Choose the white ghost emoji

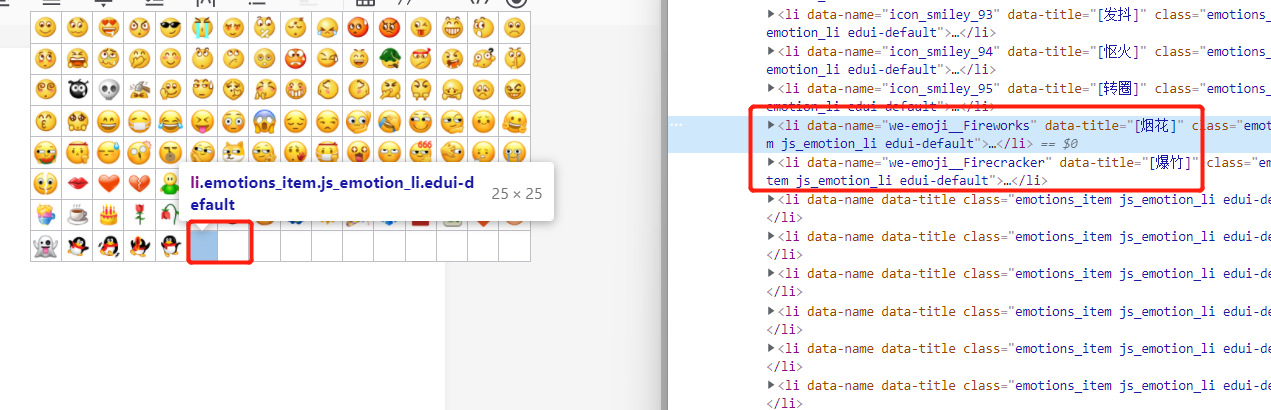point(46,246)
